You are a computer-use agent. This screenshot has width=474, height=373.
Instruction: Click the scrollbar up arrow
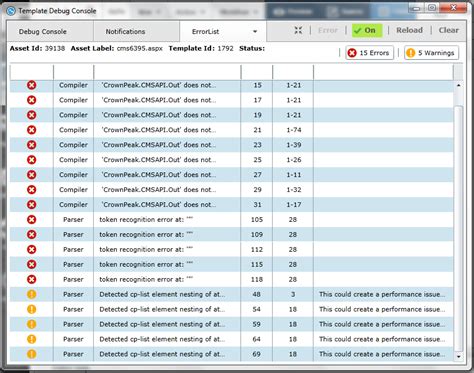coord(459,85)
